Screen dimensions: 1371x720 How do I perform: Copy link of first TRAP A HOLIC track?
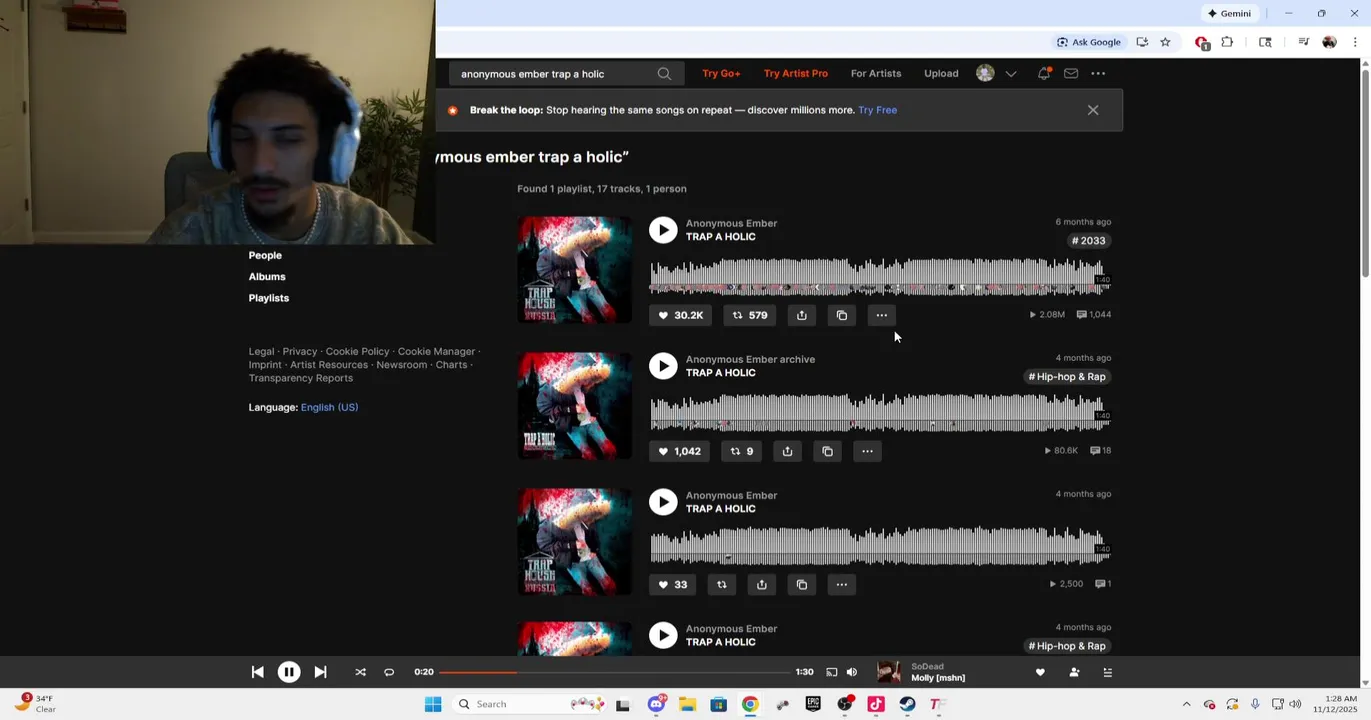842,315
